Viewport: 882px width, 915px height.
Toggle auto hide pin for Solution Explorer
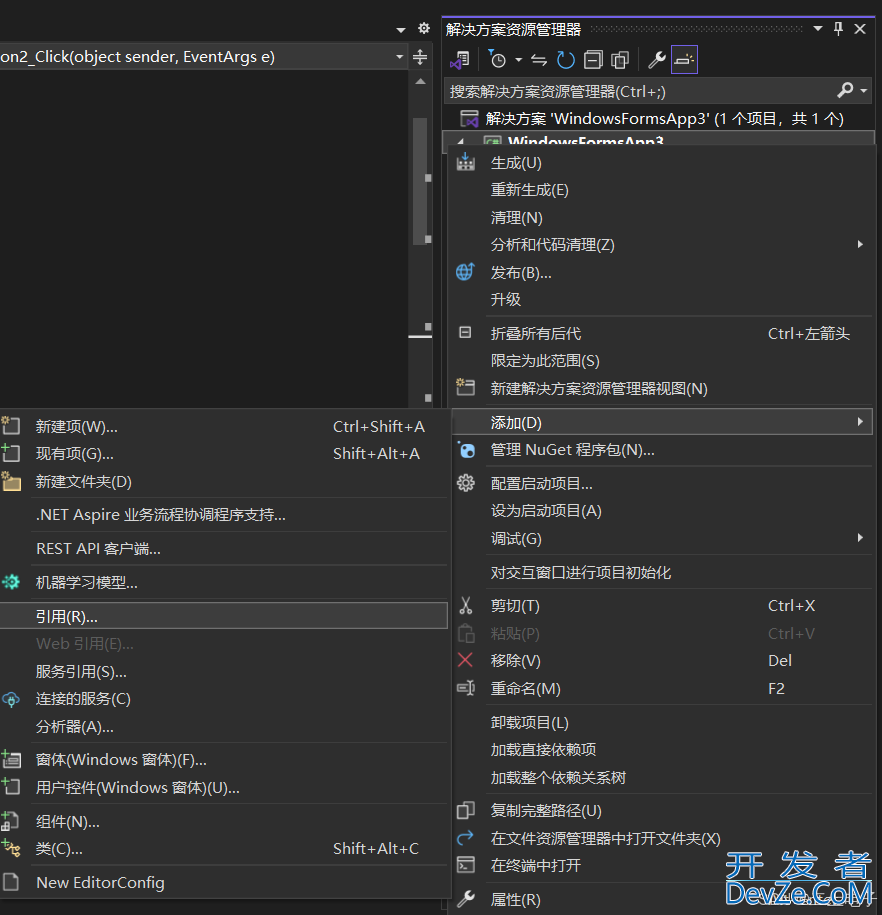click(838, 29)
